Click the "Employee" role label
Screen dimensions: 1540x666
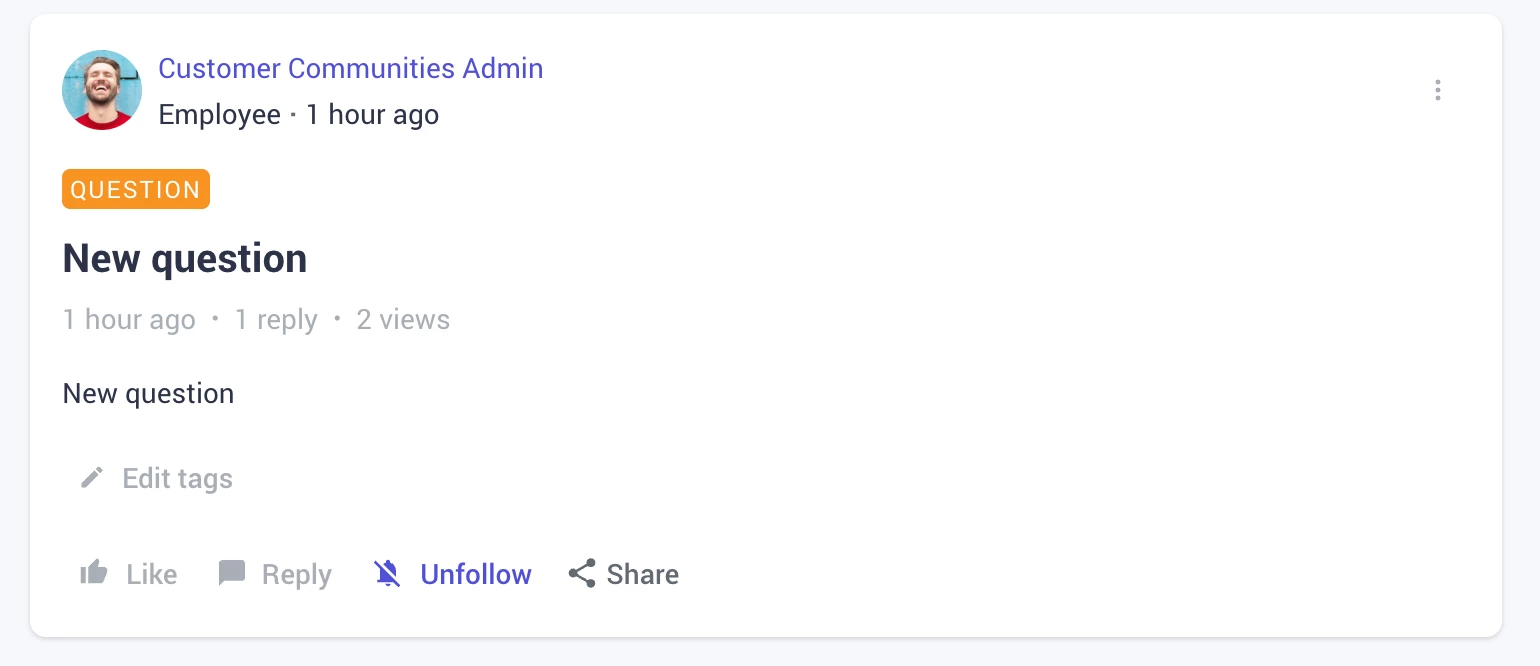click(220, 115)
